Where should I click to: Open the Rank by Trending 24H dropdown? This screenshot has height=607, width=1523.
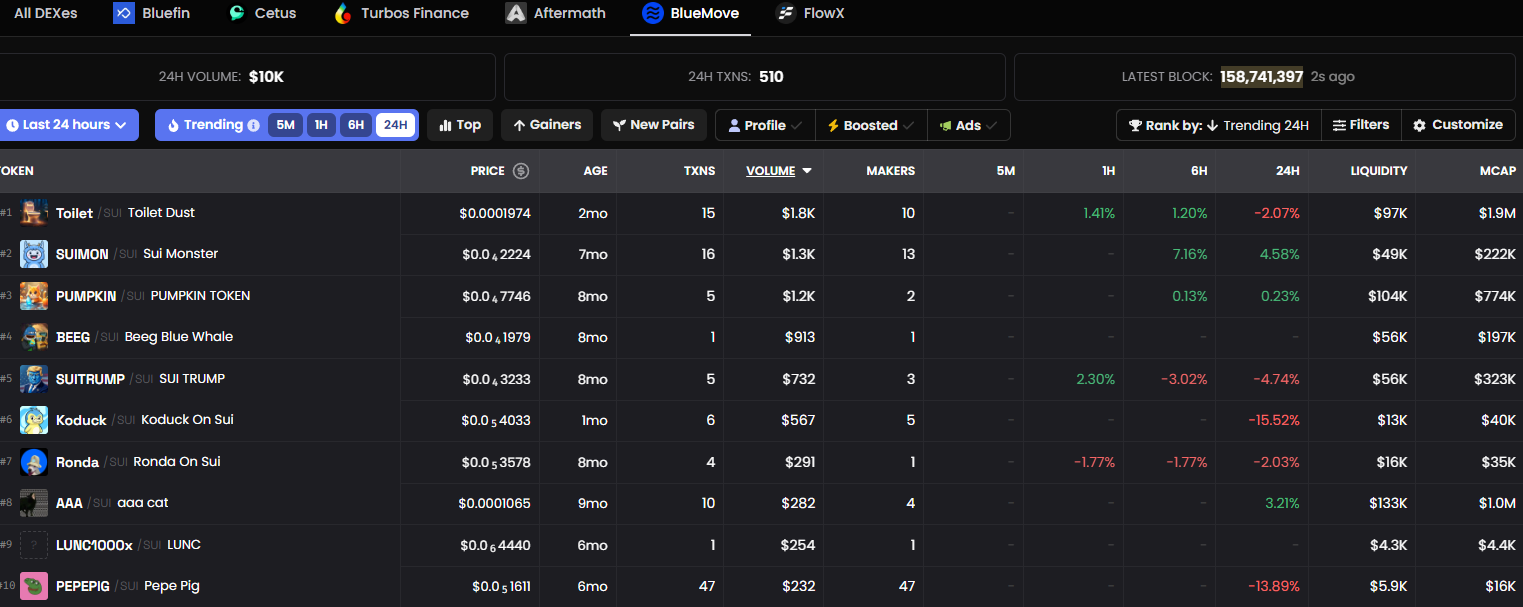click(x=1218, y=125)
